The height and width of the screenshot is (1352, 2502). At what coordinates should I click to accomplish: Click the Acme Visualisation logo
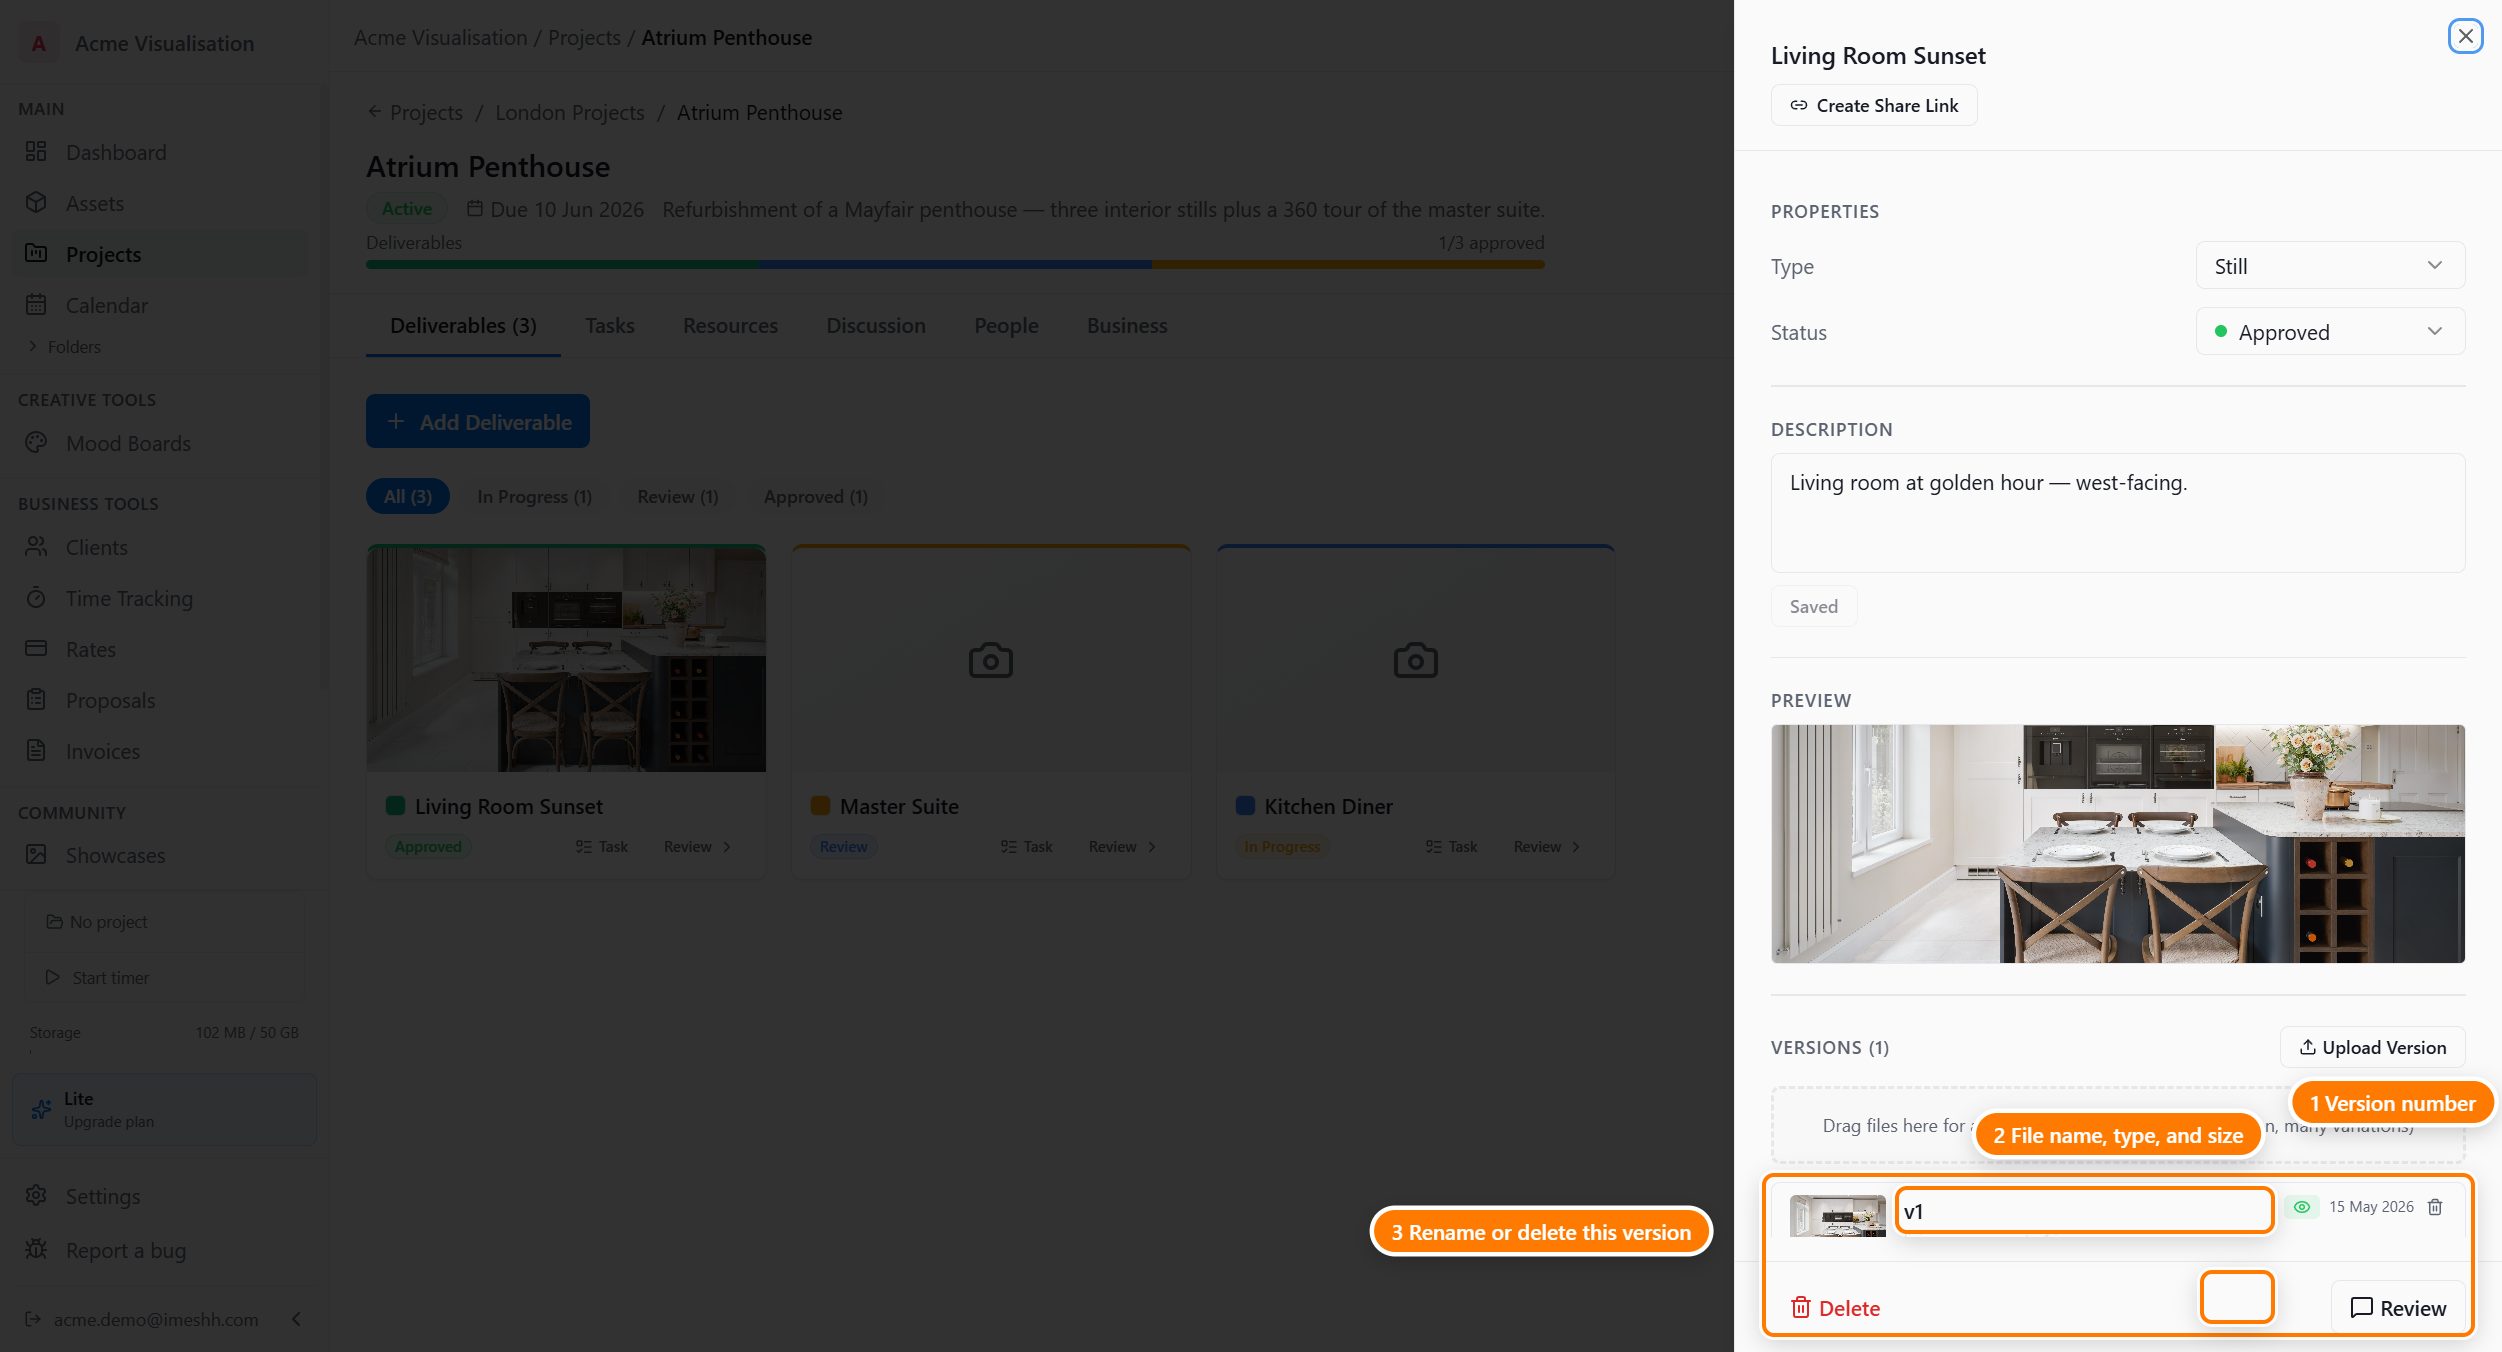(x=38, y=43)
